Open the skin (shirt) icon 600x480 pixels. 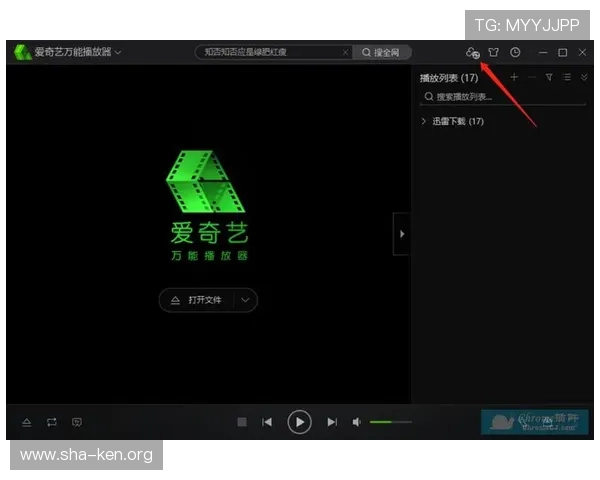click(494, 52)
